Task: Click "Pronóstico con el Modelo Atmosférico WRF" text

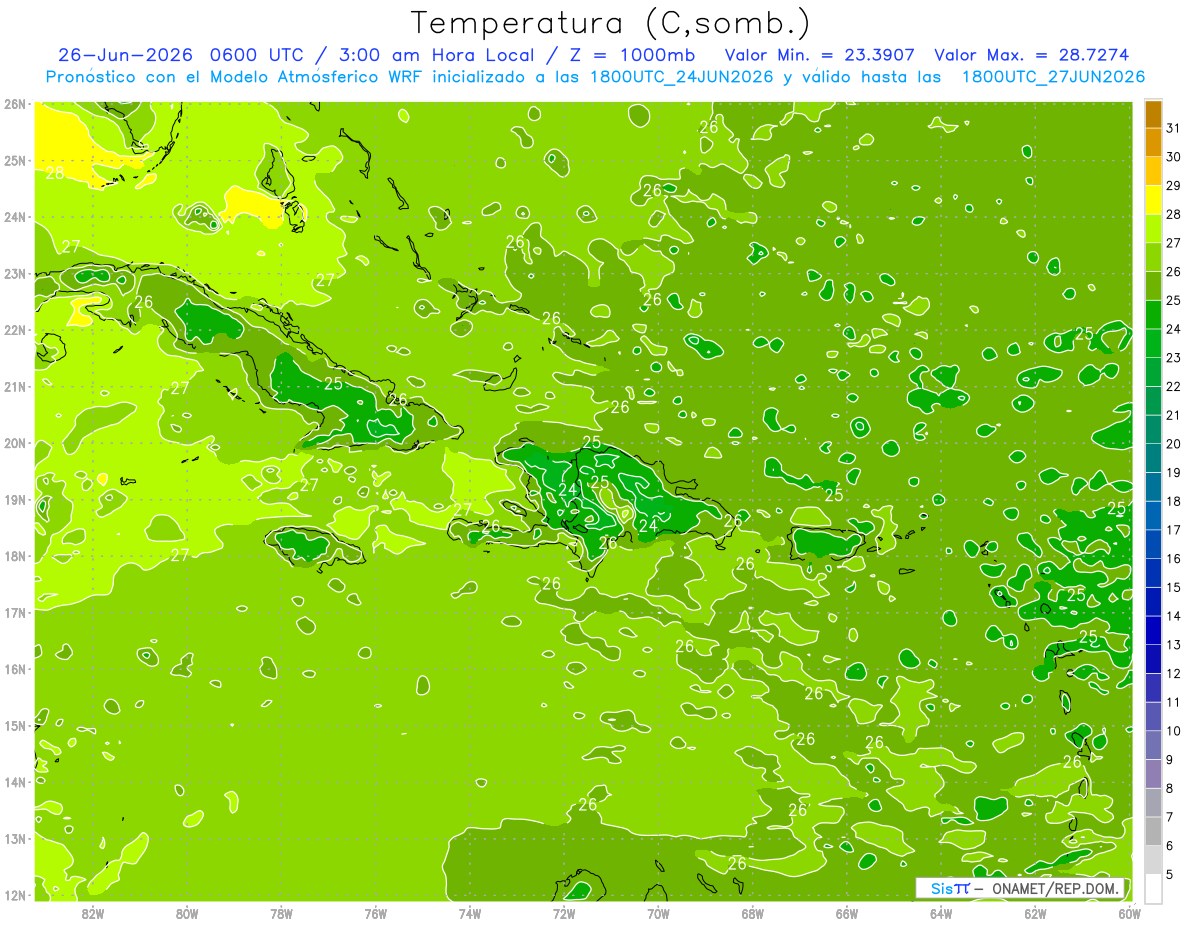Action: [234, 77]
